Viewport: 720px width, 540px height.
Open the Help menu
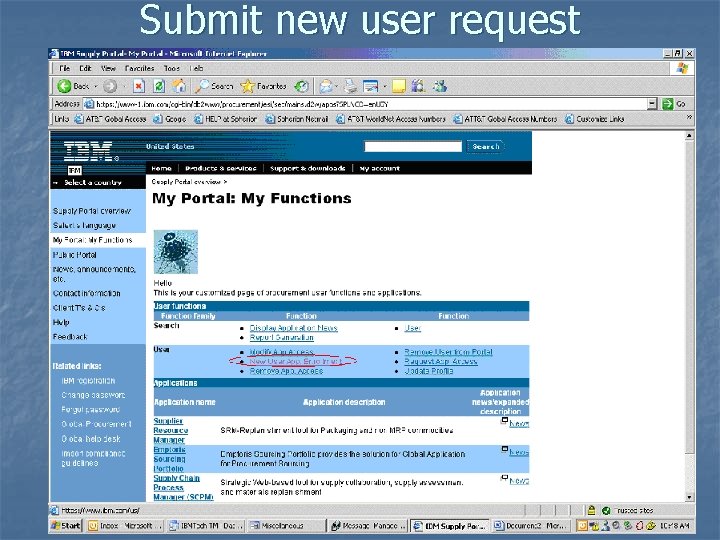[197, 68]
